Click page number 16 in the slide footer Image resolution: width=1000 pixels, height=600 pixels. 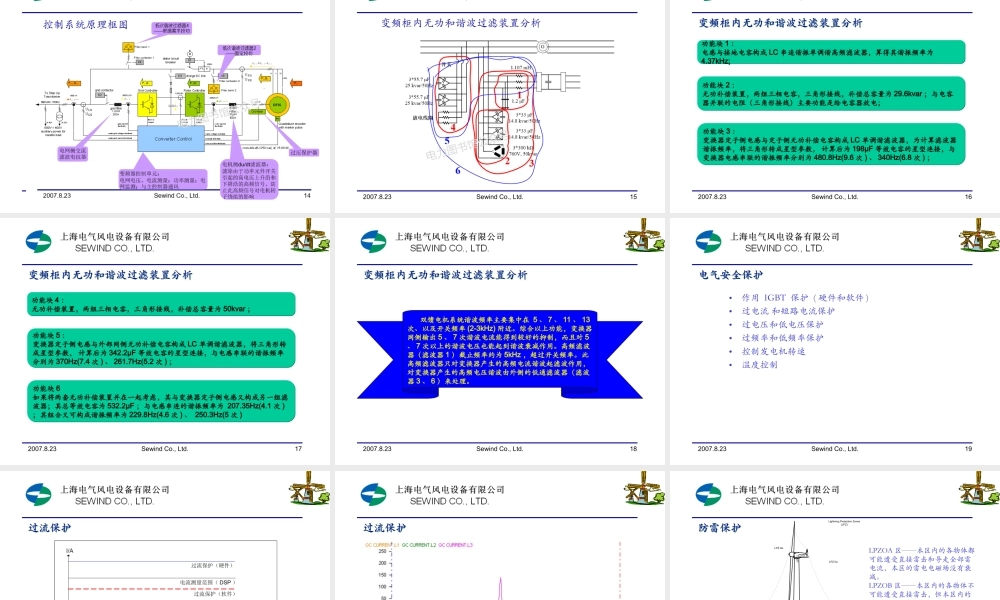coord(966,197)
